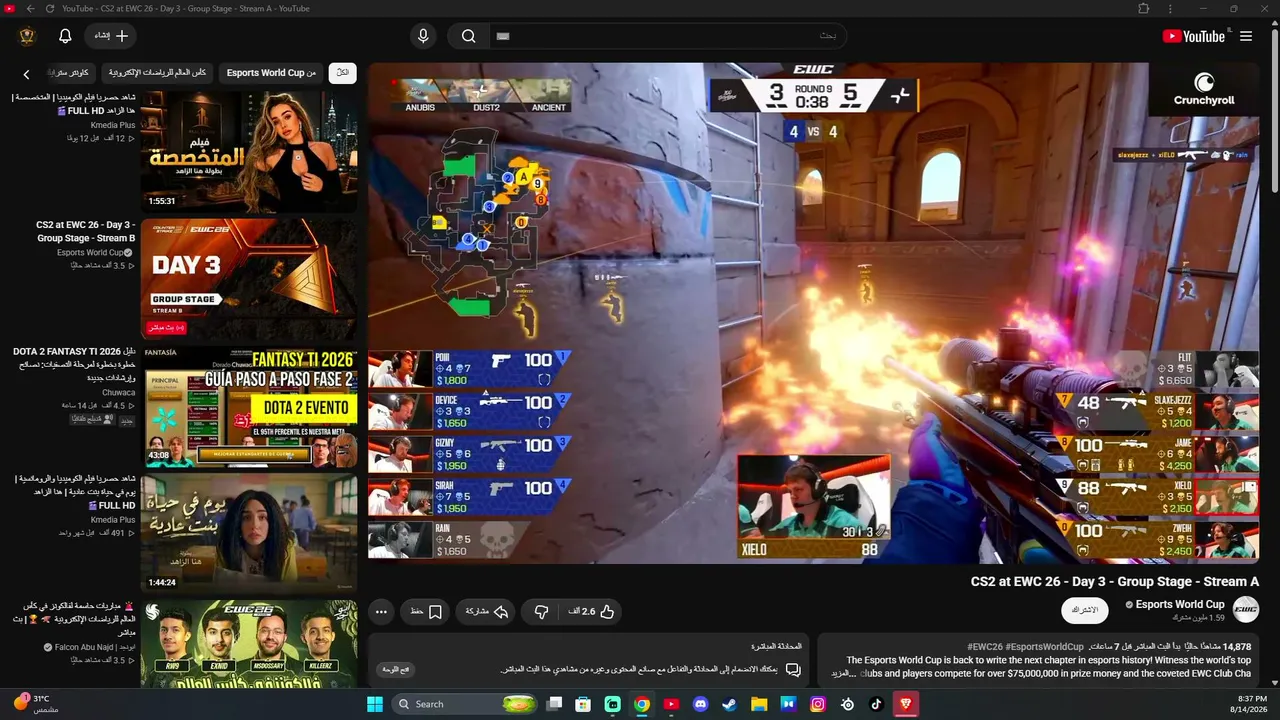The image size is (1280, 720).
Task: Save the video to a playlist
Action: click(x=426, y=612)
